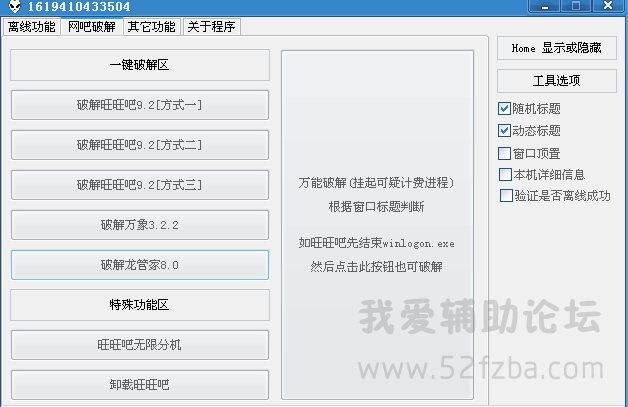Click the 破解万象3.2.2 button
Image resolution: width=628 pixels, height=407 pixels.
click(x=140, y=225)
